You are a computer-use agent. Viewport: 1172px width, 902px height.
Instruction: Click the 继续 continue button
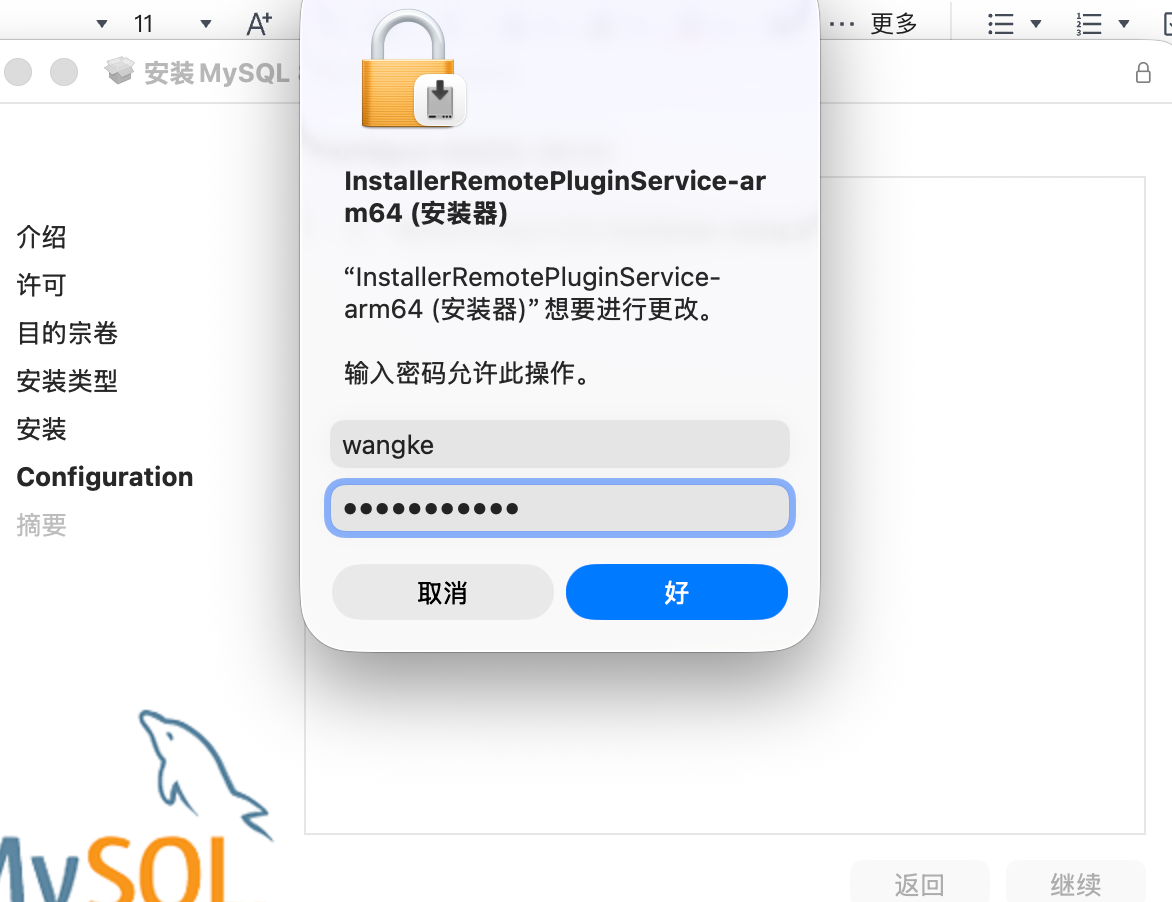click(1076, 884)
